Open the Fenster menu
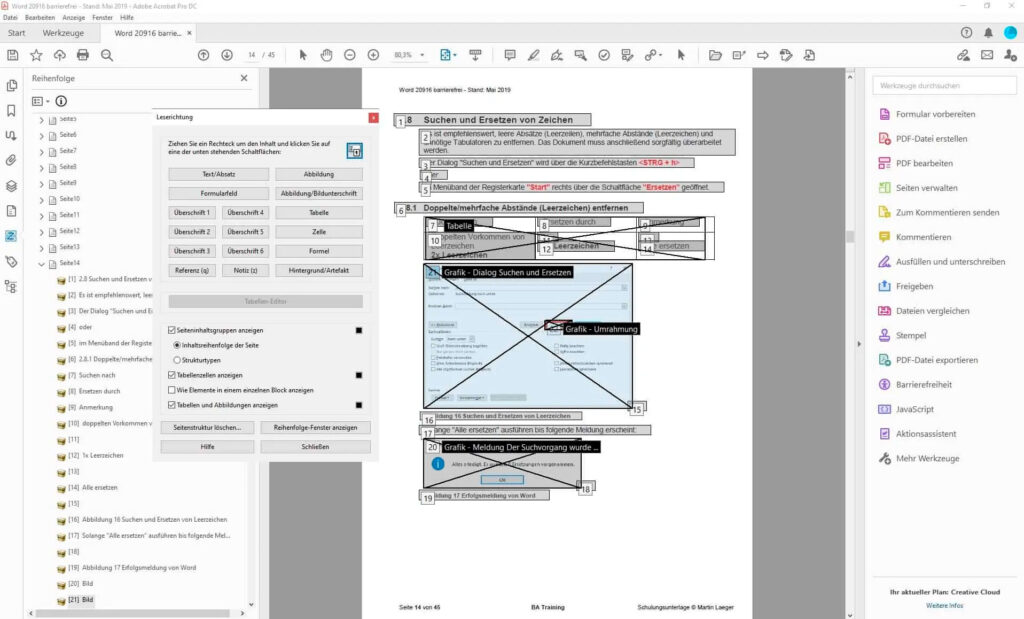 click(x=103, y=18)
